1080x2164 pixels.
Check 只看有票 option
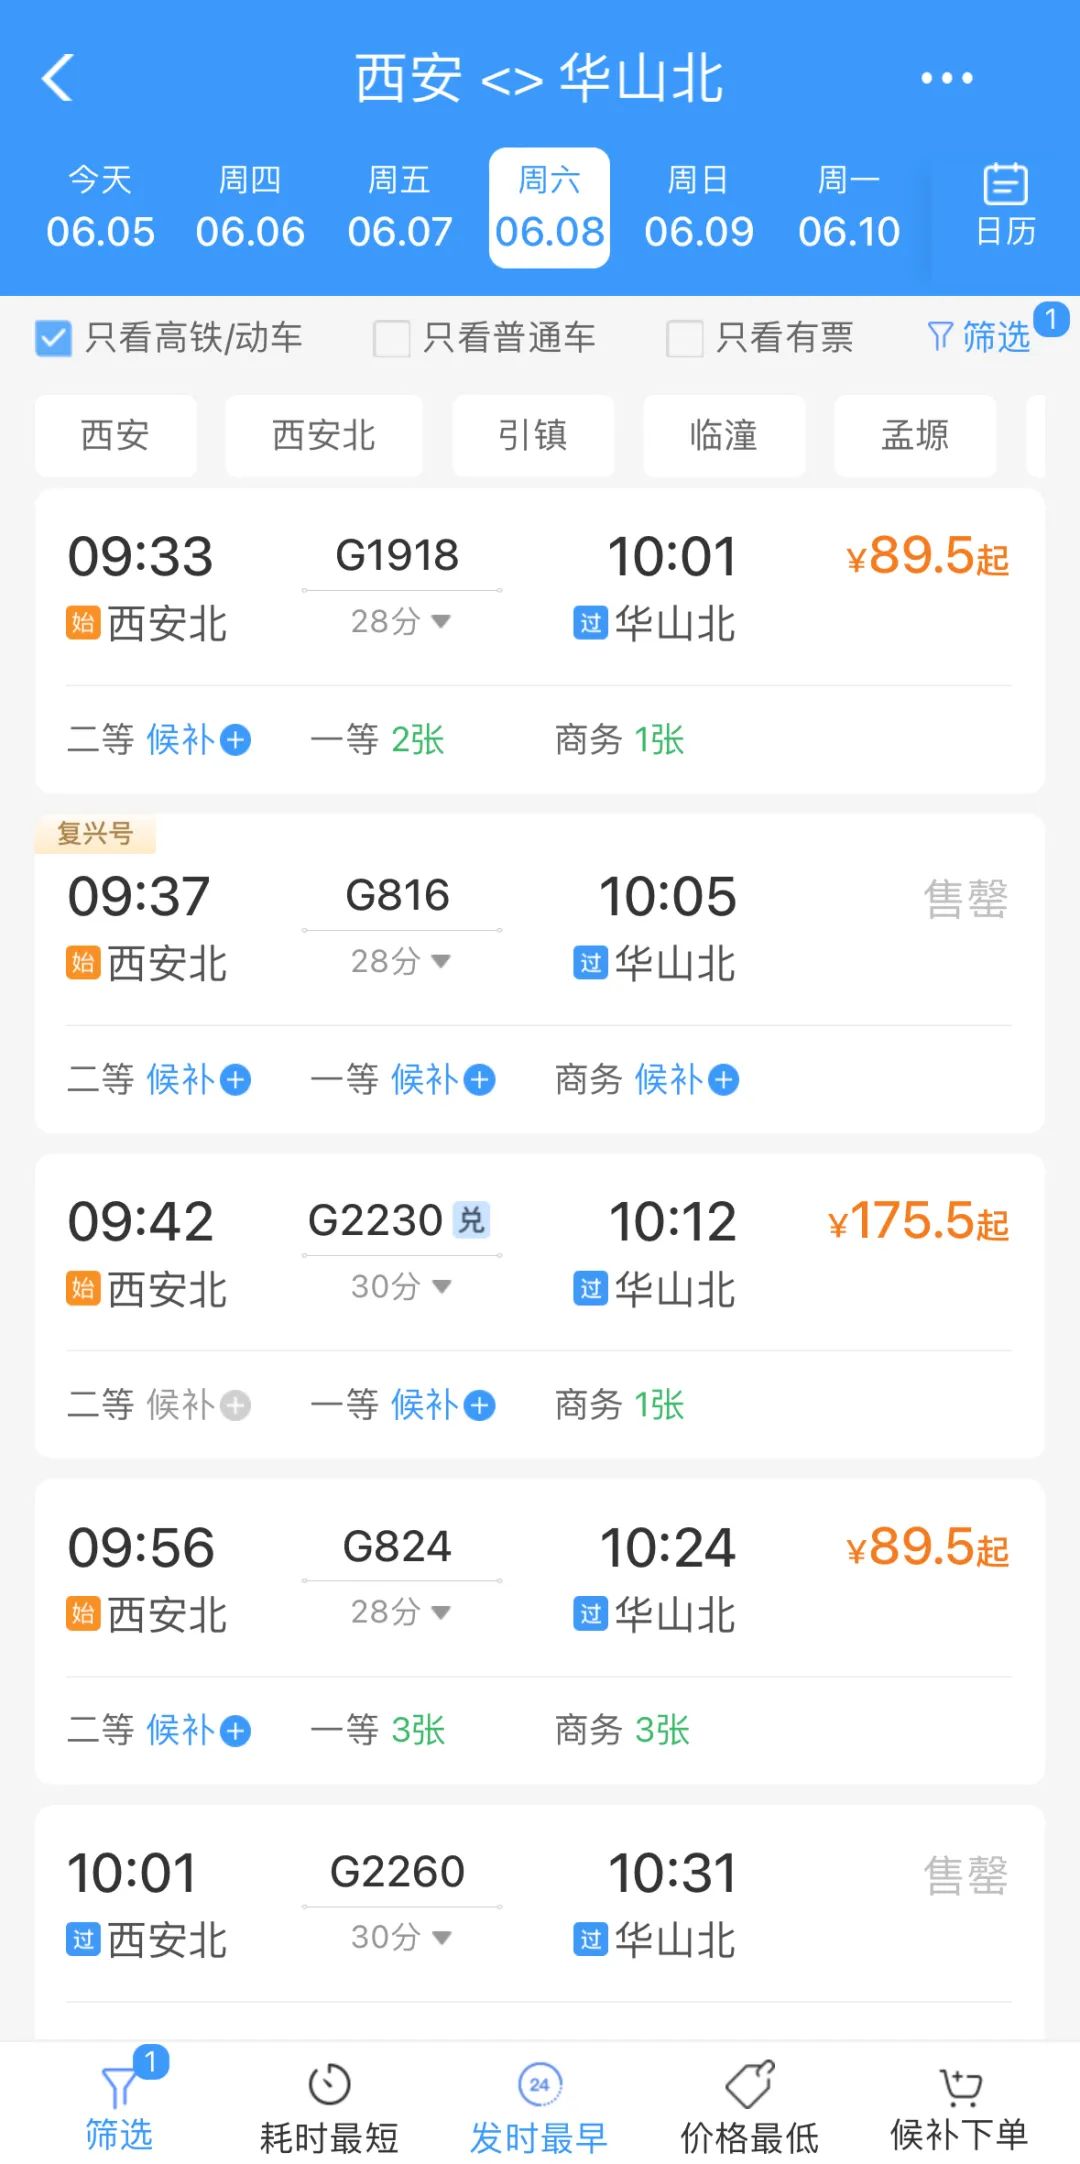pos(685,338)
